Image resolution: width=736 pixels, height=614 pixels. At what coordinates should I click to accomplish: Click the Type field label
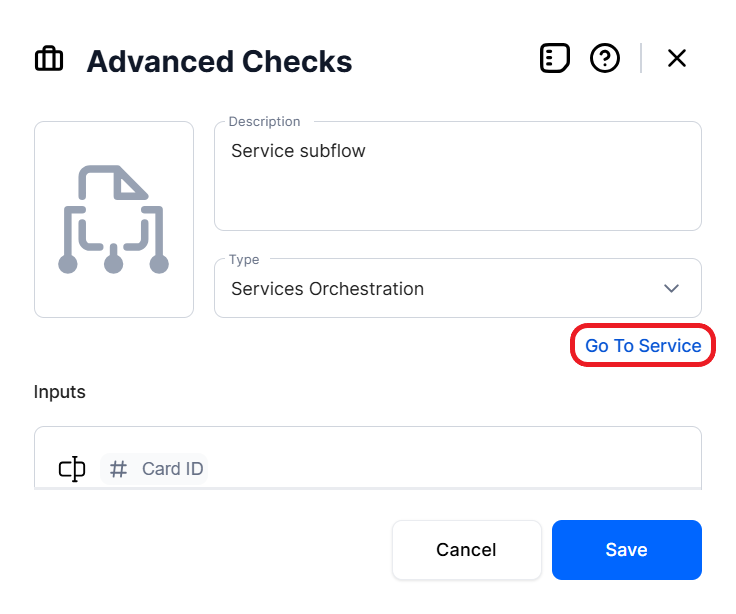coord(244,260)
